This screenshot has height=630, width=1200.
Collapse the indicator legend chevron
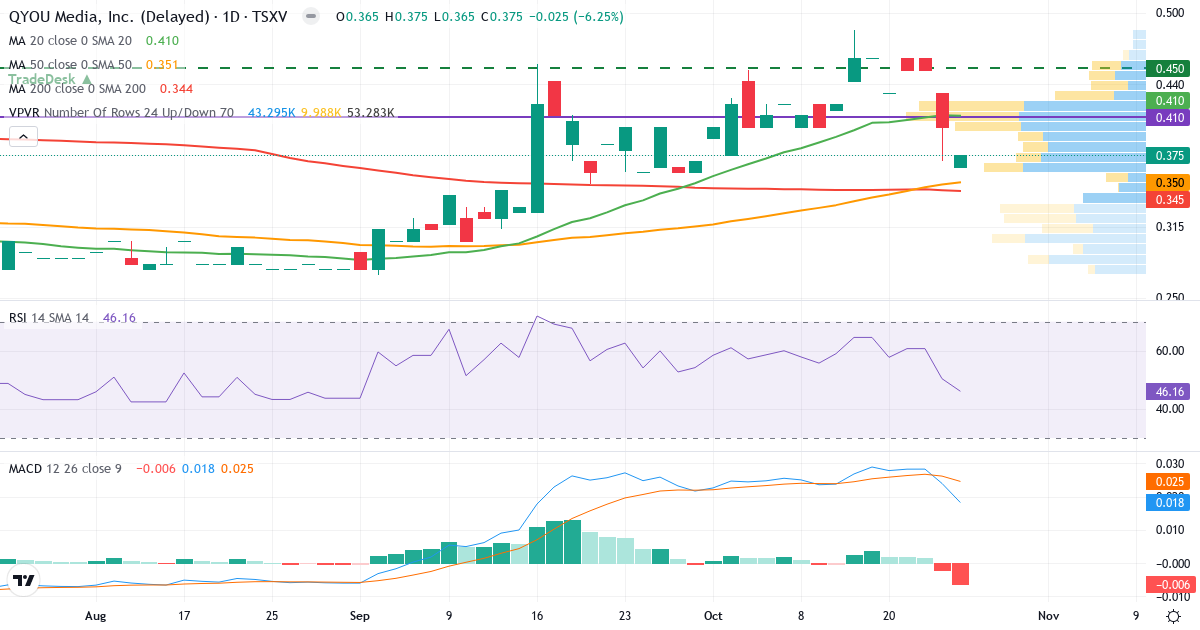pos(23,137)
